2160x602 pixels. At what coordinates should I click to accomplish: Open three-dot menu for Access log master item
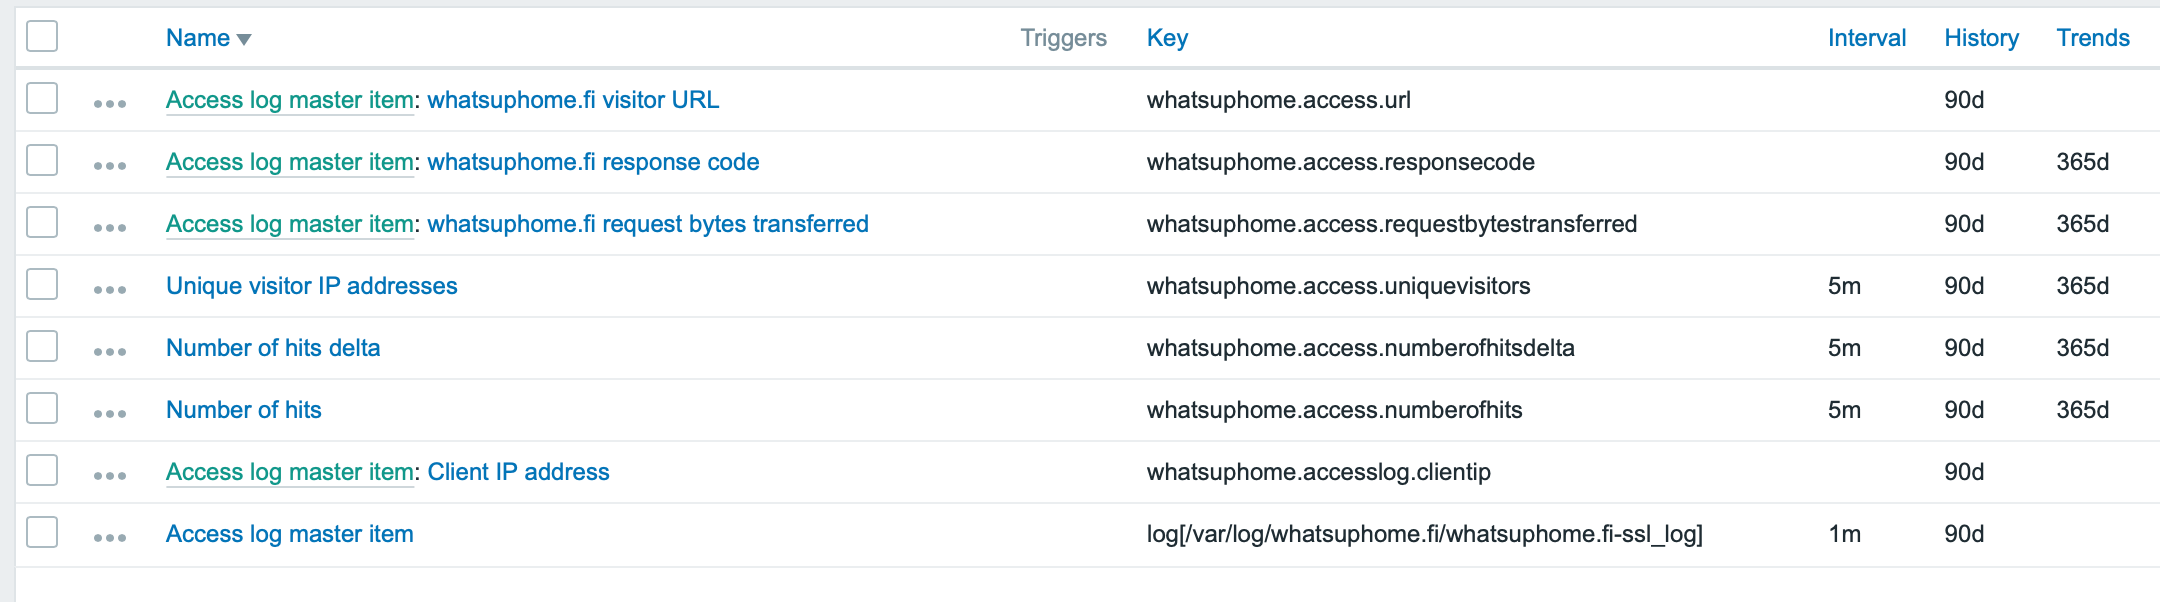[x=110, y=537]
